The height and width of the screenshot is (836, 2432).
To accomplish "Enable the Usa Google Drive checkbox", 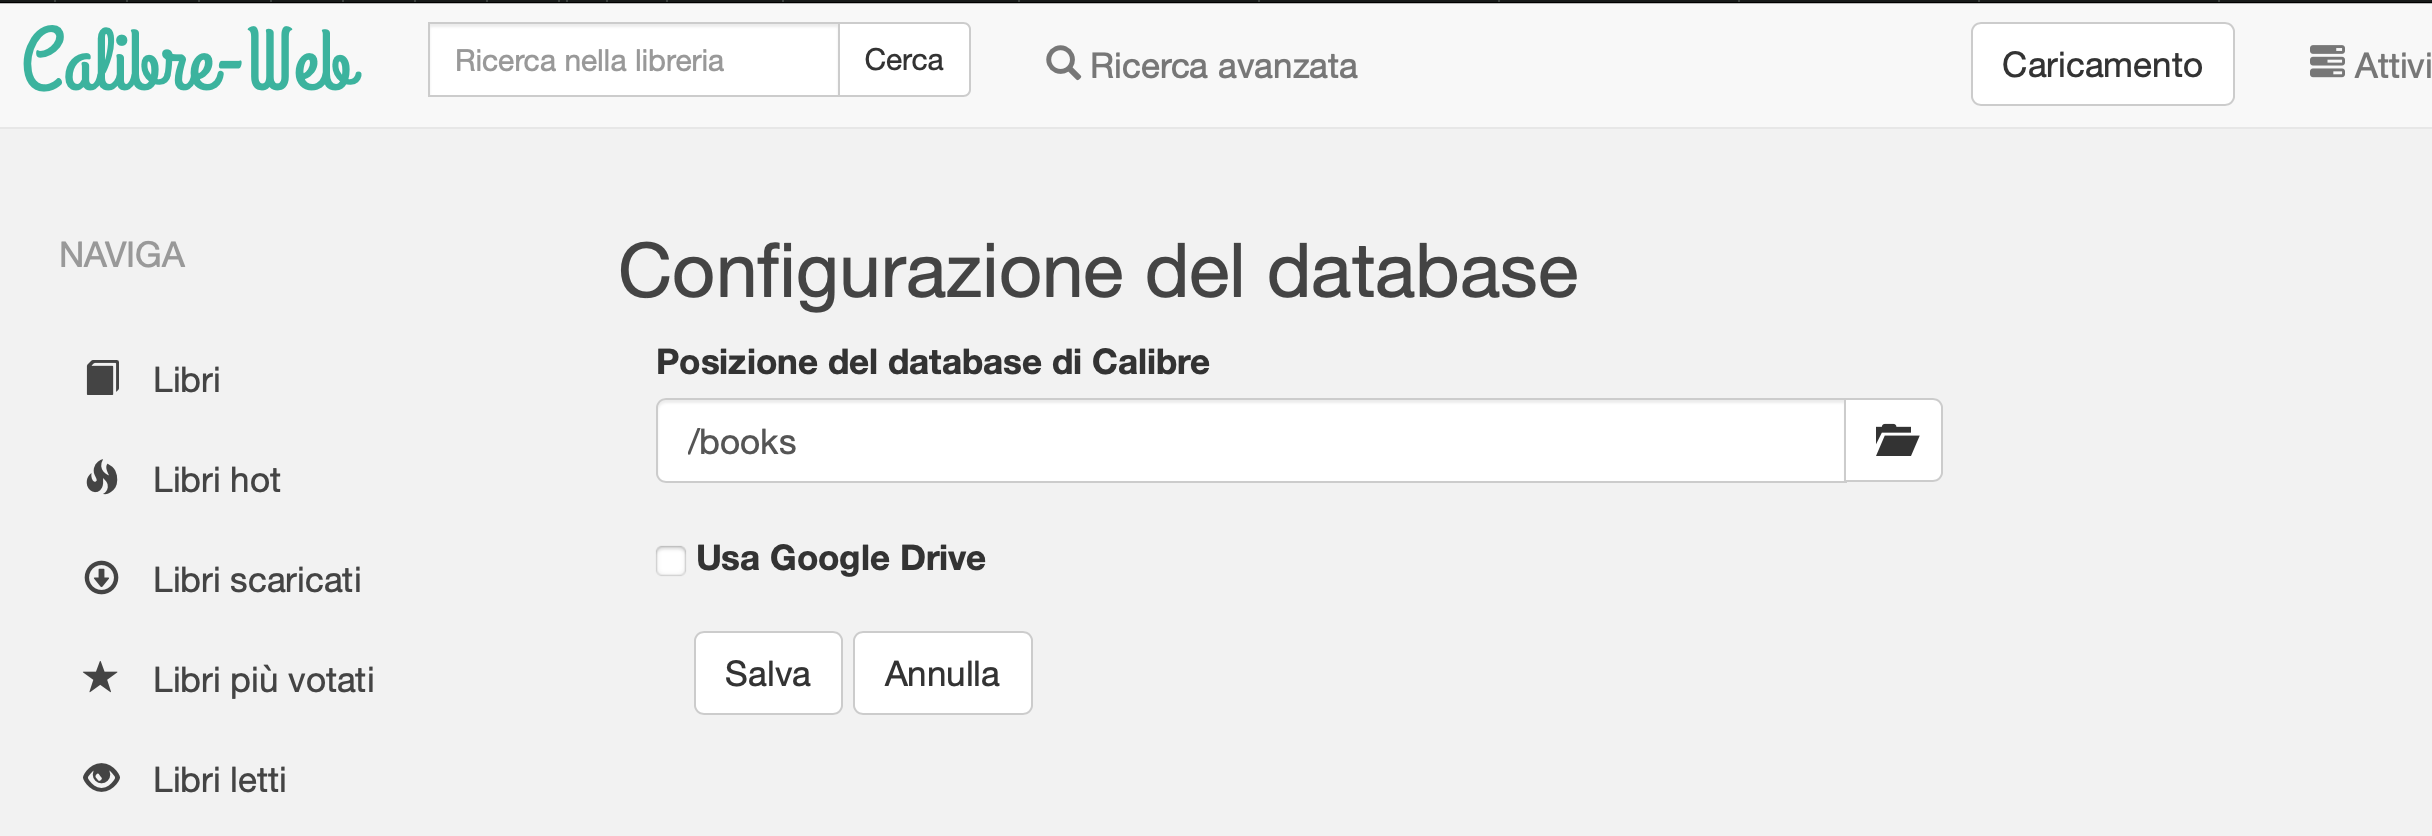I will coord(671,560).
